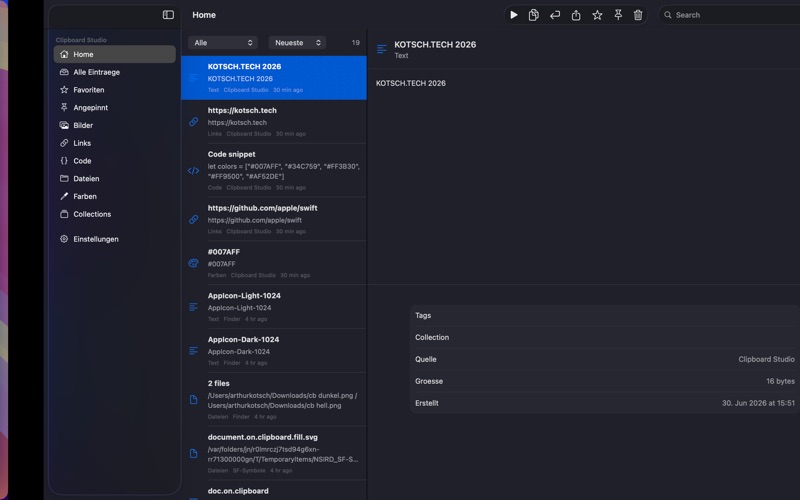The width and height of the screenshot is (800, 500).
Task: Open Bilder in the sidebar
Action: [x=115, y=125]
